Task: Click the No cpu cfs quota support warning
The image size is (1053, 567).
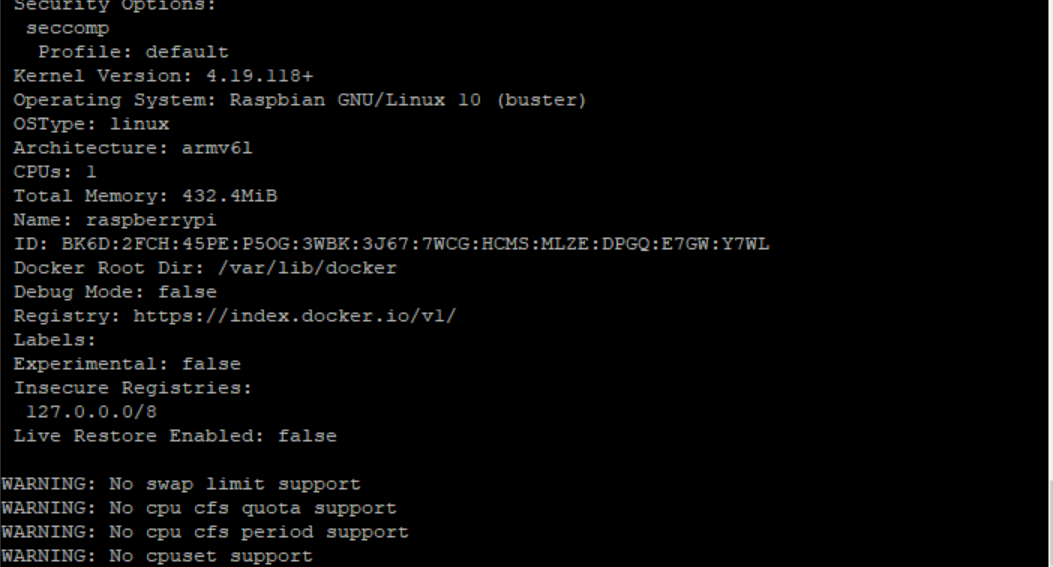Action: pyautogui.click(x=199, y=509)
